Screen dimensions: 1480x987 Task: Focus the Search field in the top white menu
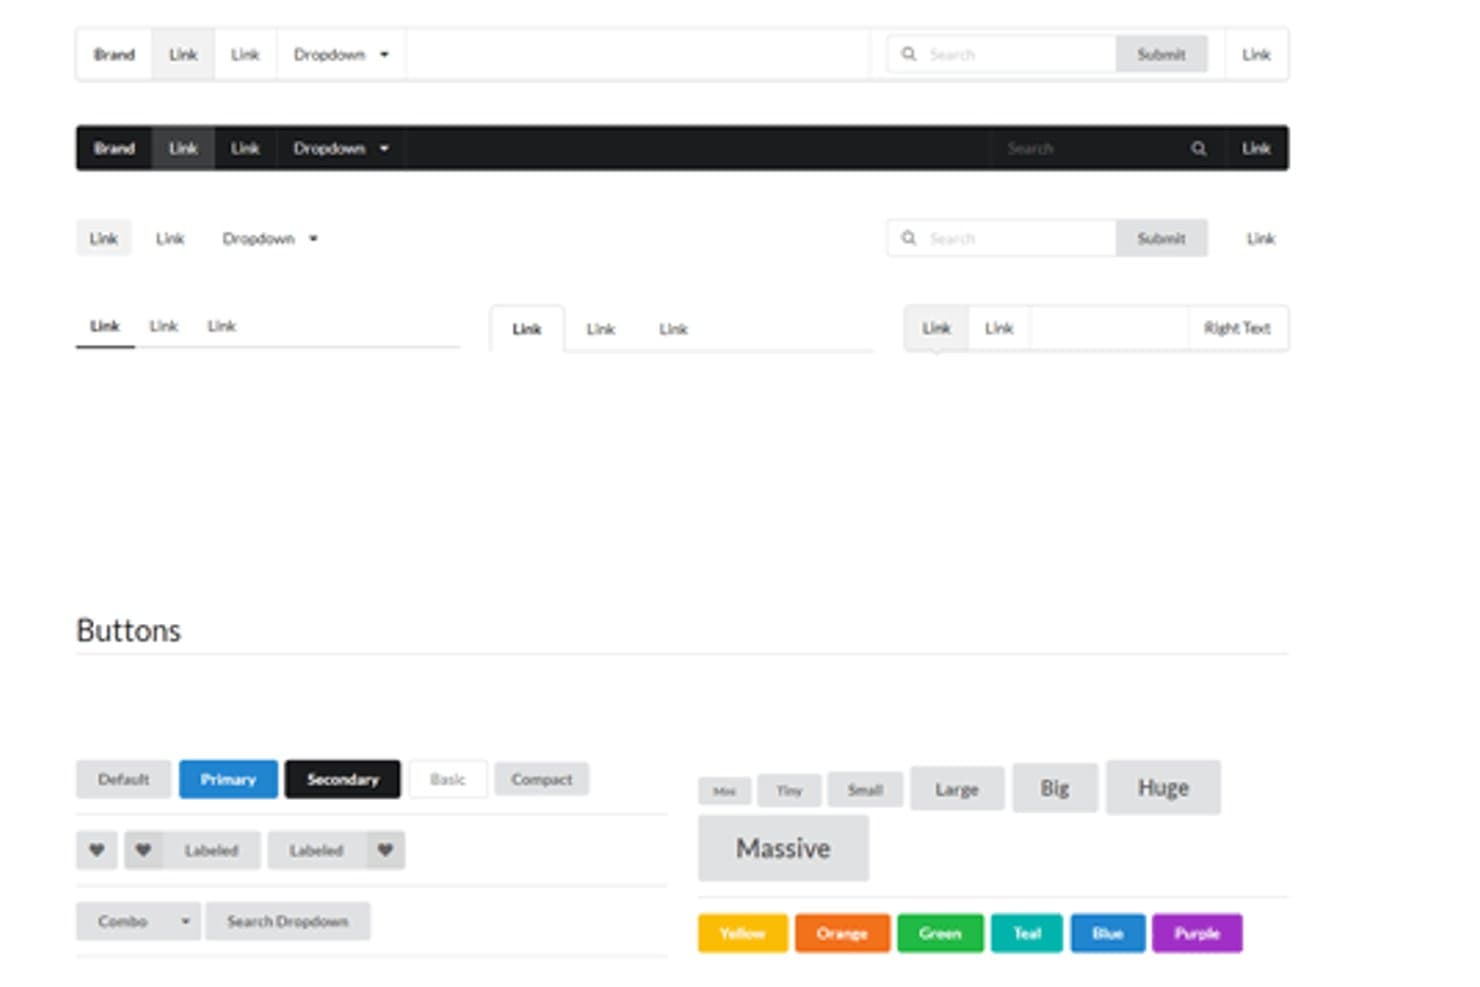[1002, 54]
